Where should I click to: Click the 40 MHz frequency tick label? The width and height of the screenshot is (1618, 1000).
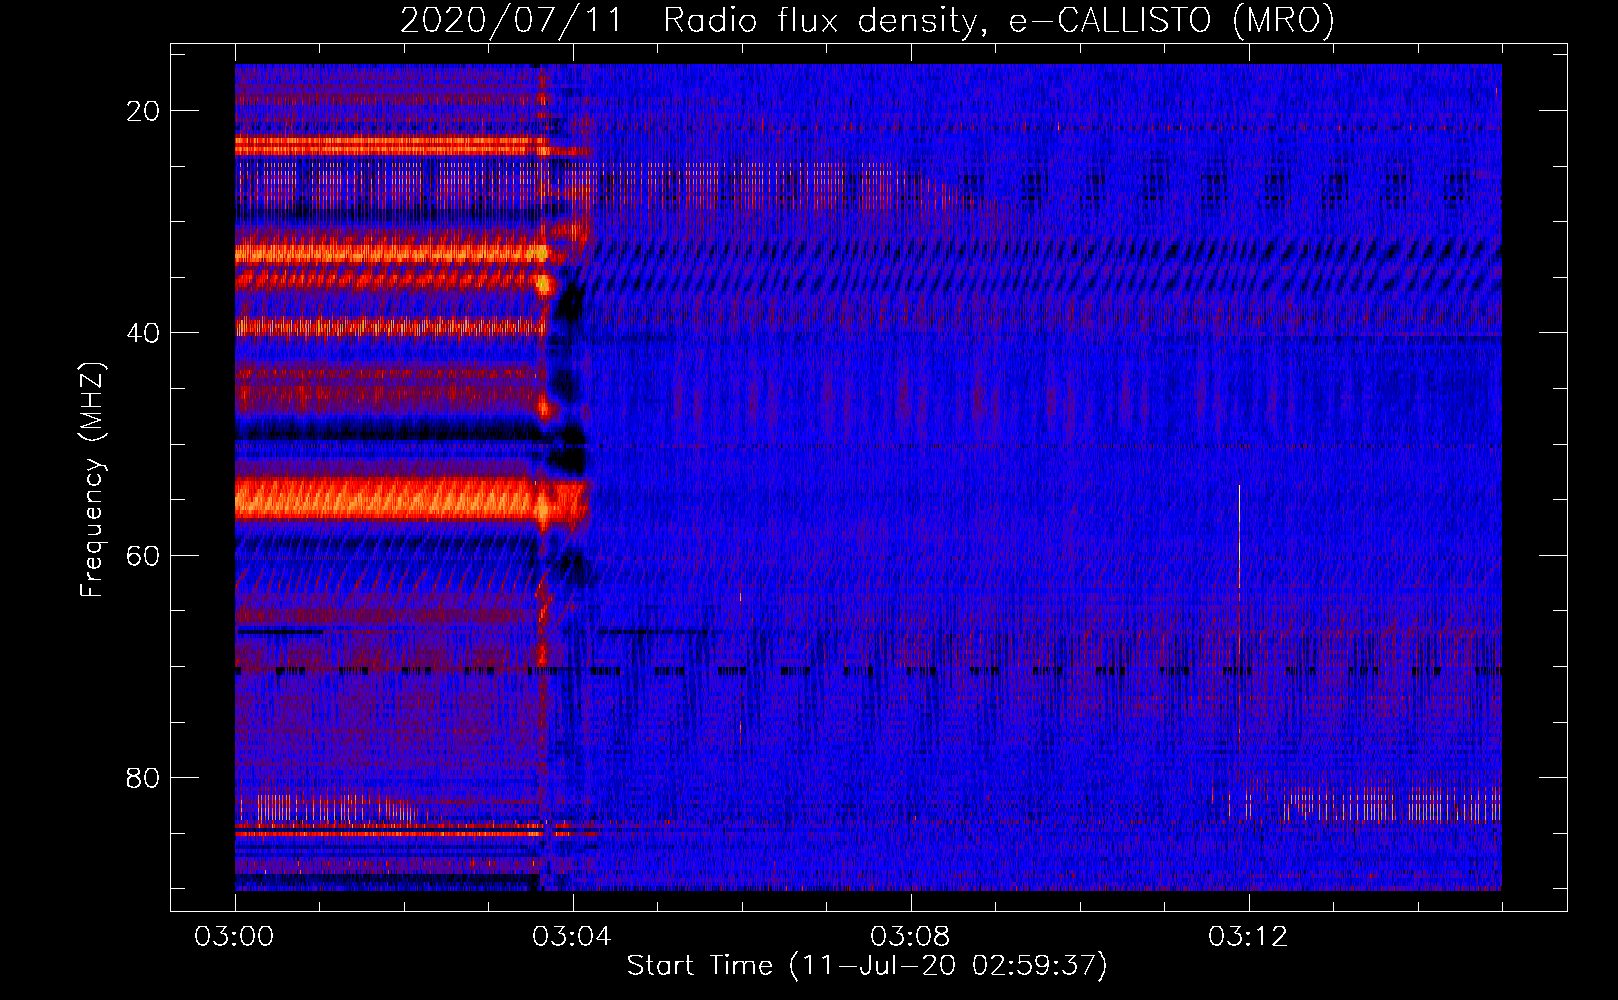144,333
